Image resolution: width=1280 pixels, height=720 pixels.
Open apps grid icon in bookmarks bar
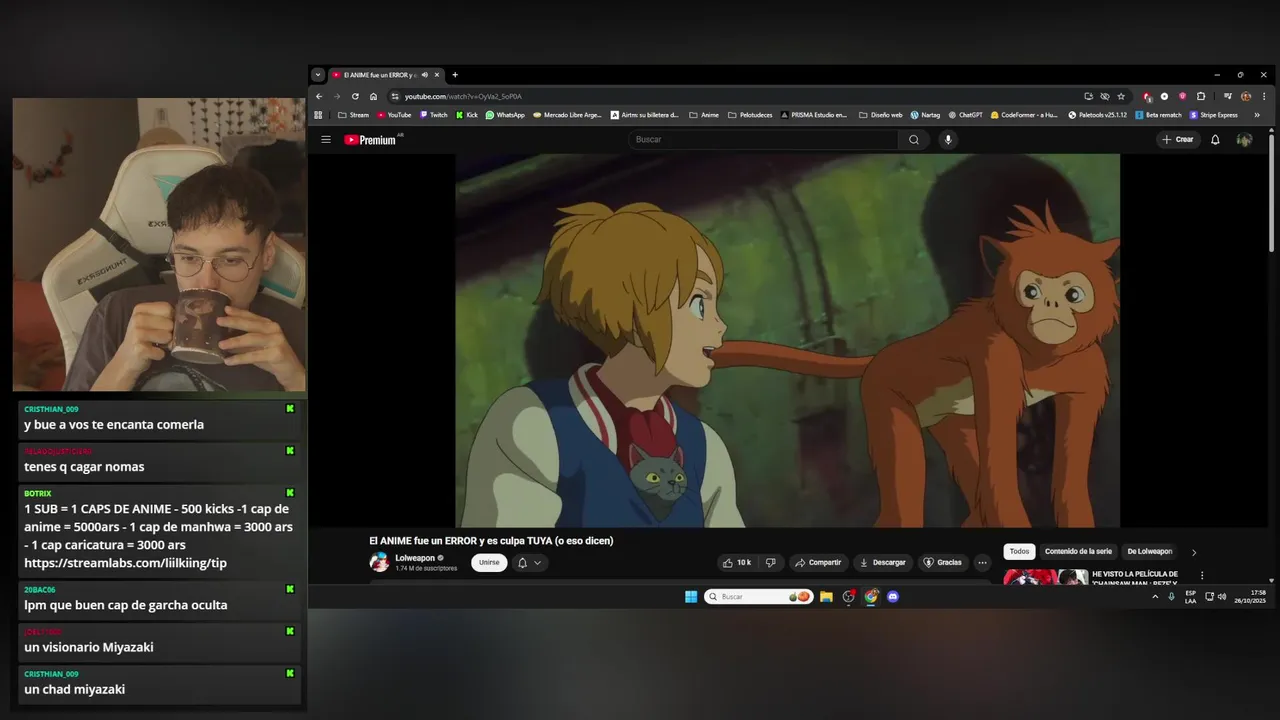tap(318, 115)
